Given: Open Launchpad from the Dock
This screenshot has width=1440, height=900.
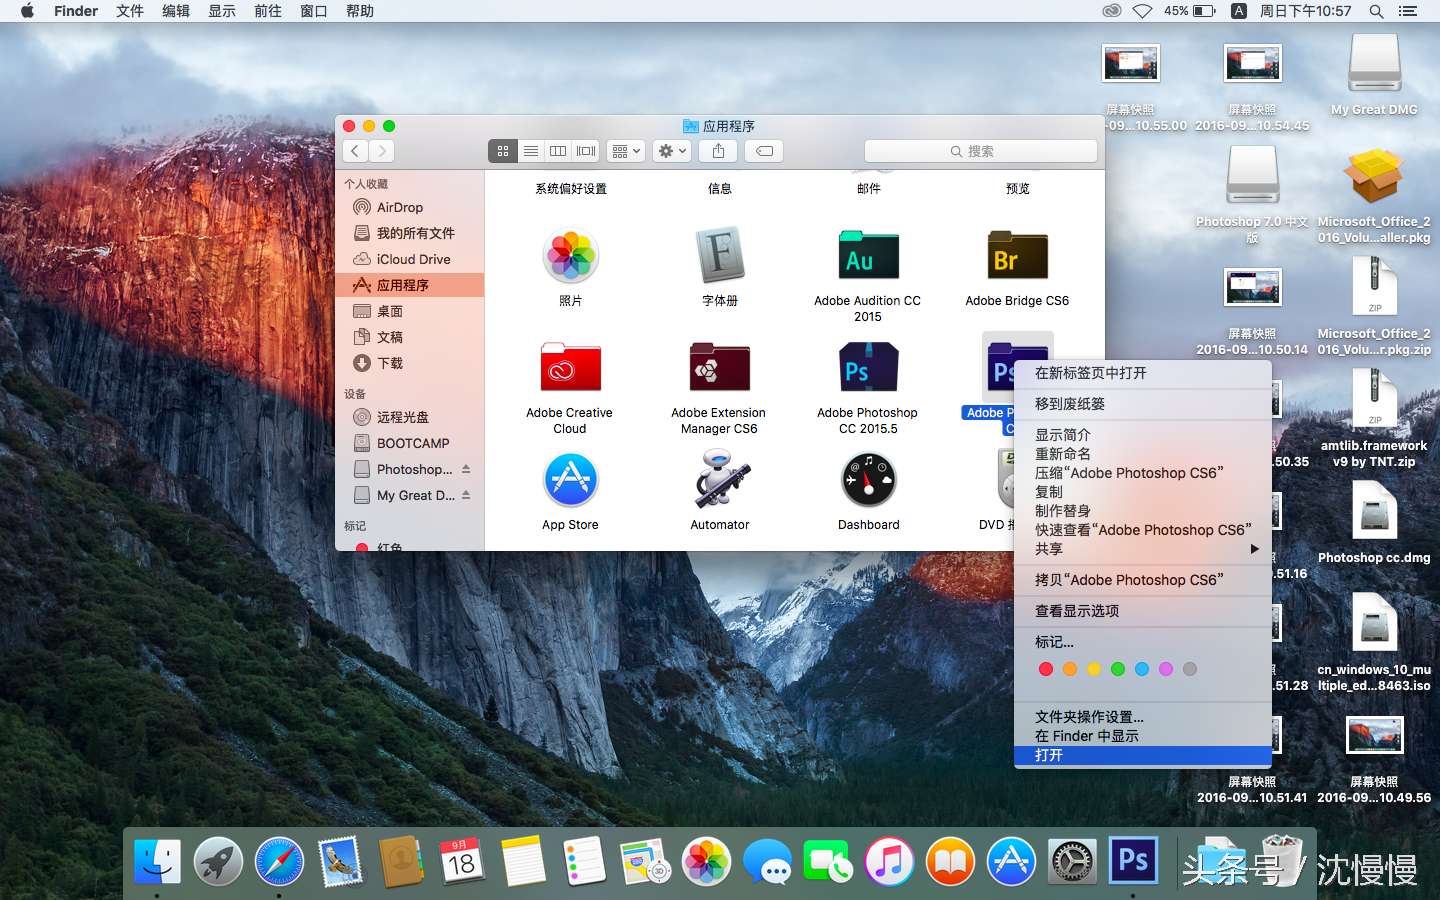Looking at the screenshot, I should [x=218, y=861].
